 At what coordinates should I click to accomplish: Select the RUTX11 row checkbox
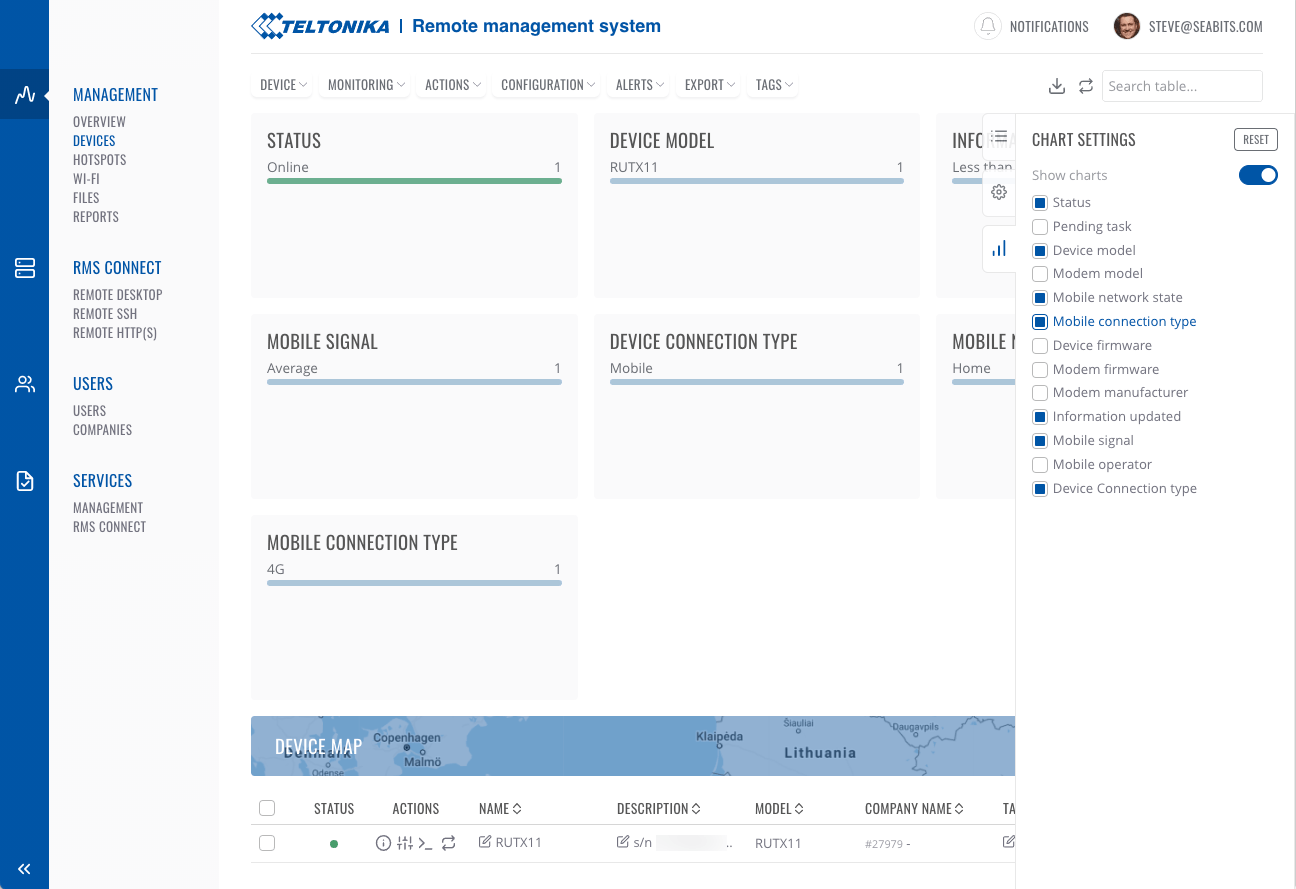267,843
